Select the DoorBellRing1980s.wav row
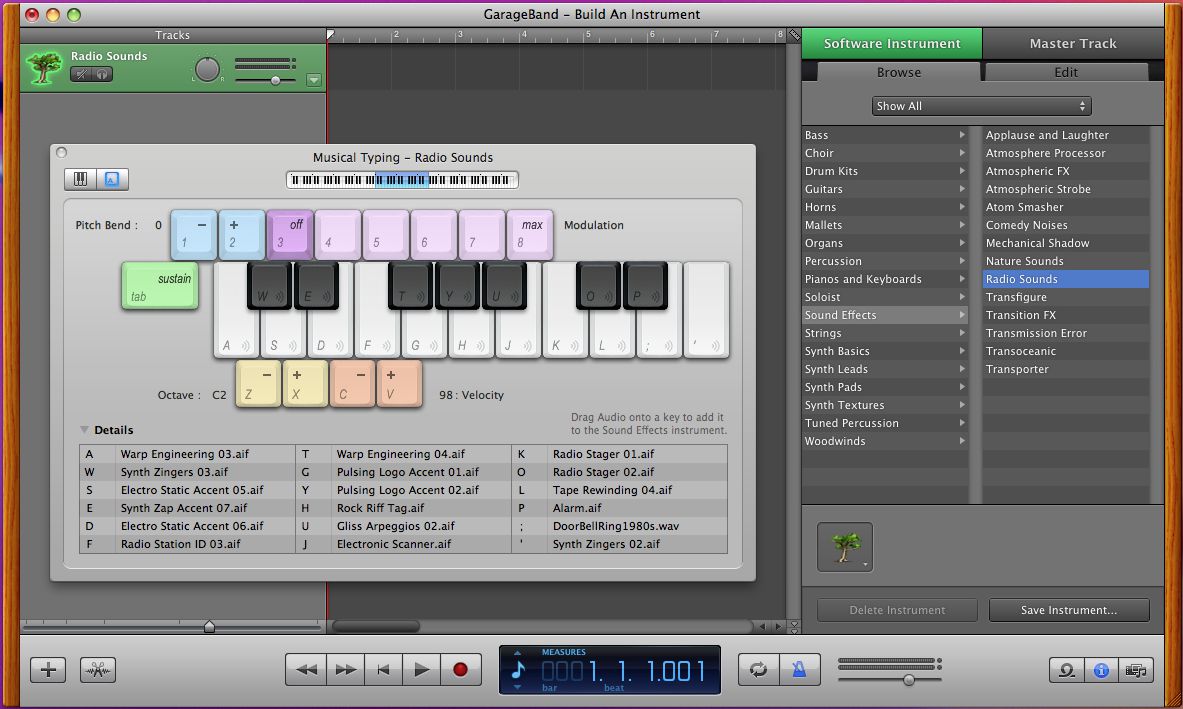The width and height of the screenshot is (1183, 709). point(619,526)
